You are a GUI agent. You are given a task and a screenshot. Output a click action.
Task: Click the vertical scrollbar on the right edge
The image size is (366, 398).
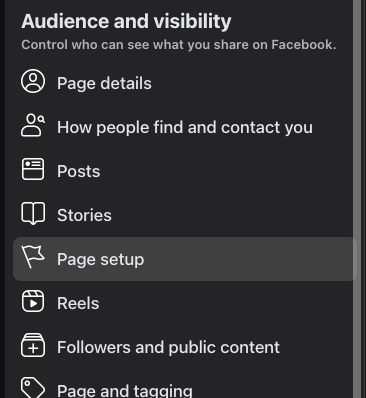[x=357, y=199]
